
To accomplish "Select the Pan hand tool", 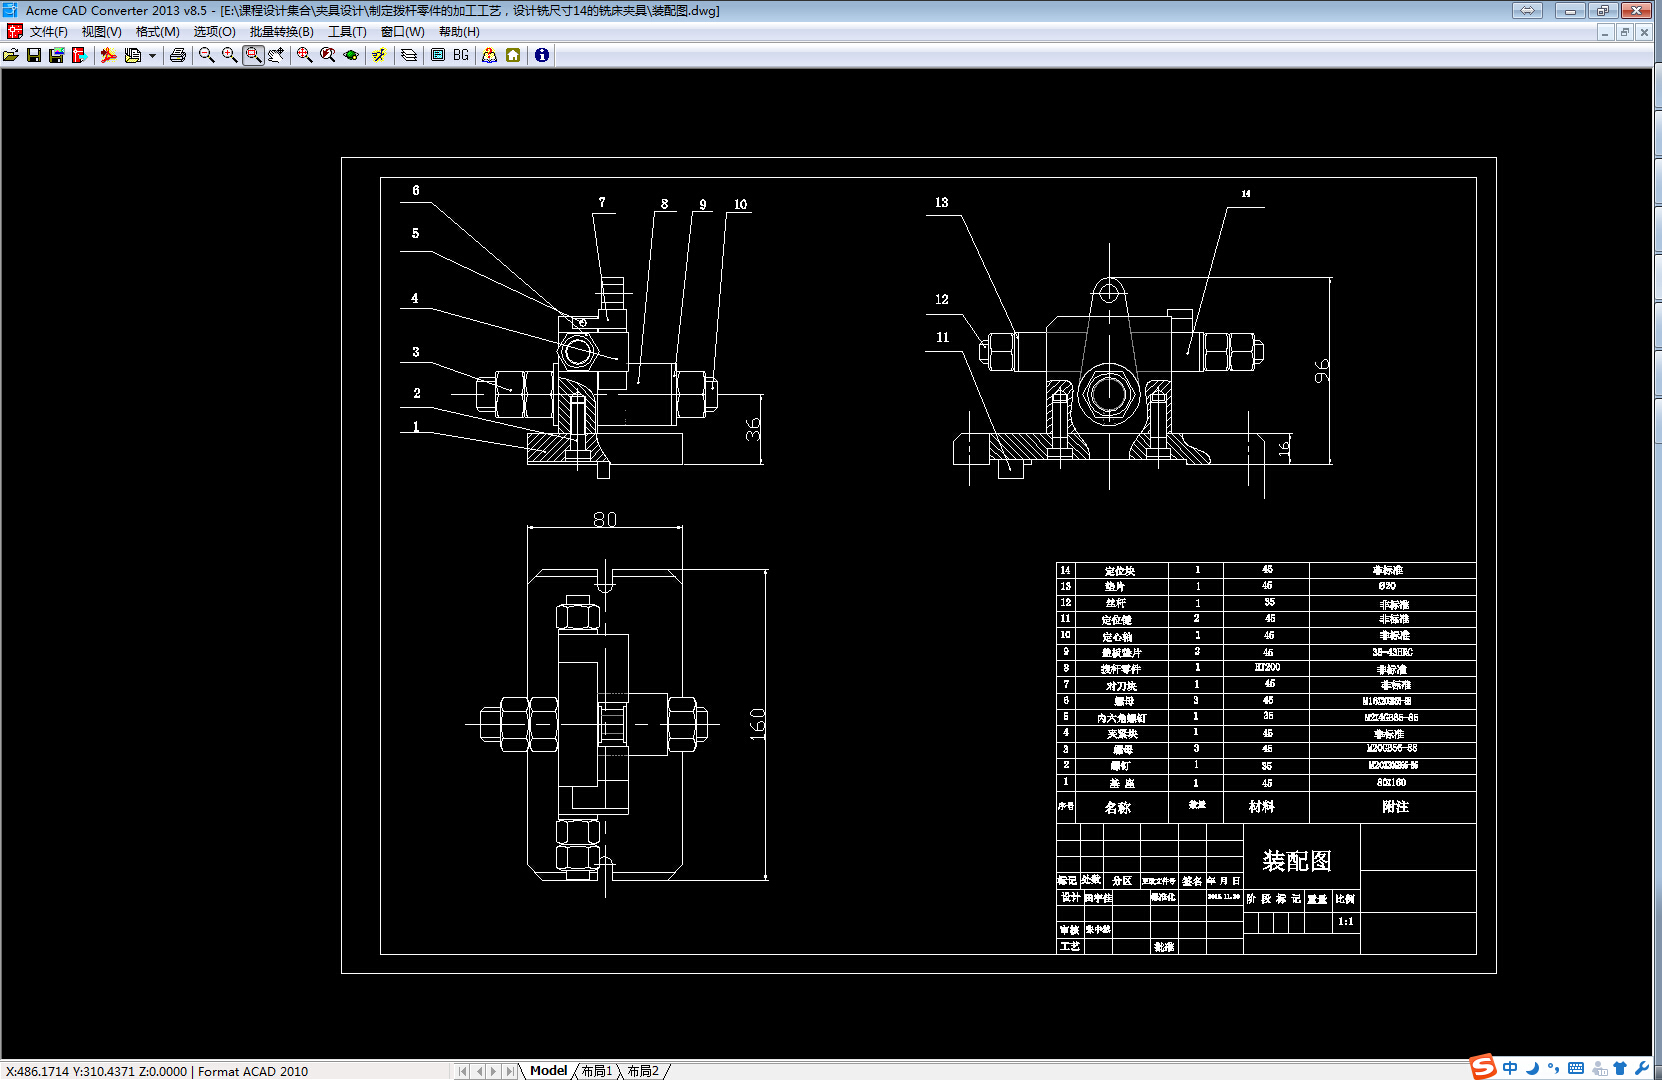I will [276, 55].
